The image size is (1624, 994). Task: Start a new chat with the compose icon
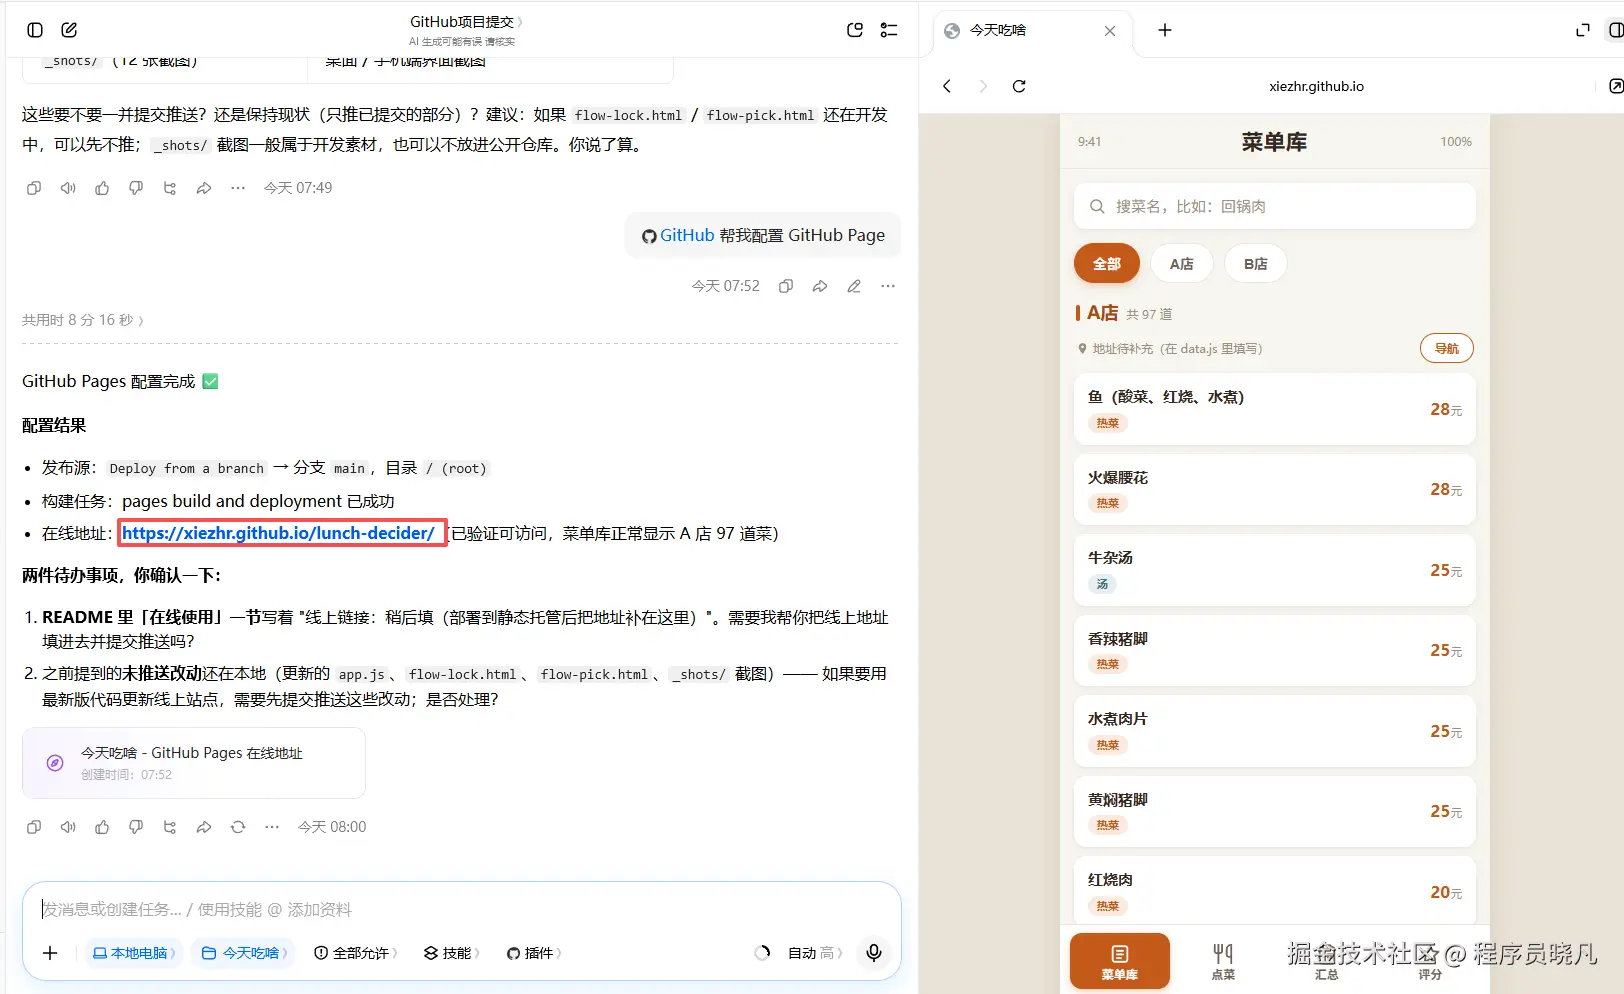click(69, 30)
